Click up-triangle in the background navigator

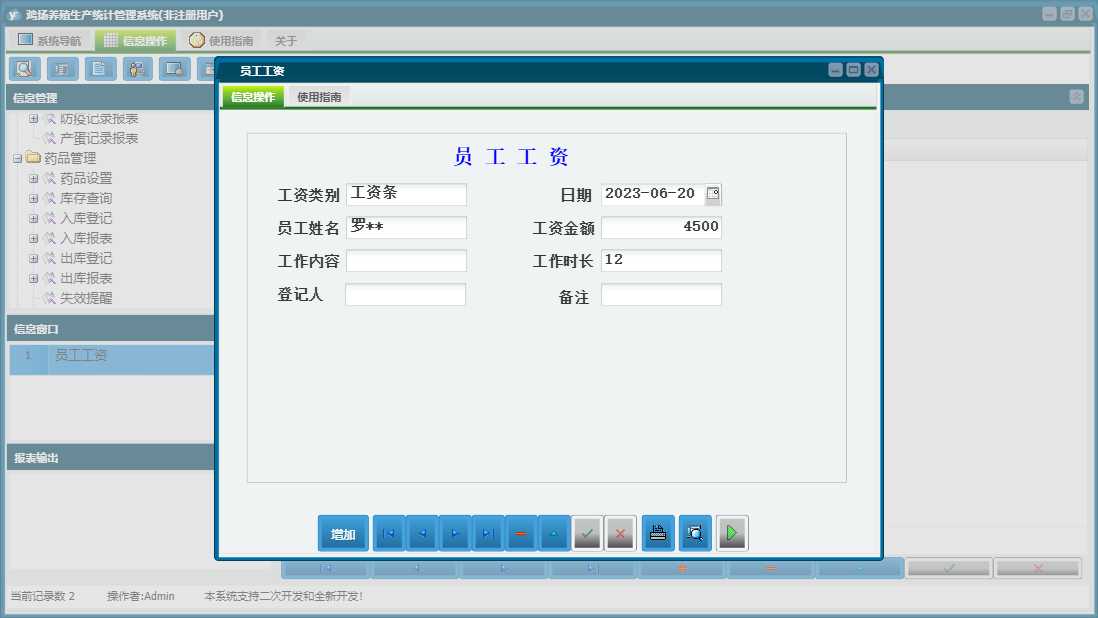(x=860, y=568)
